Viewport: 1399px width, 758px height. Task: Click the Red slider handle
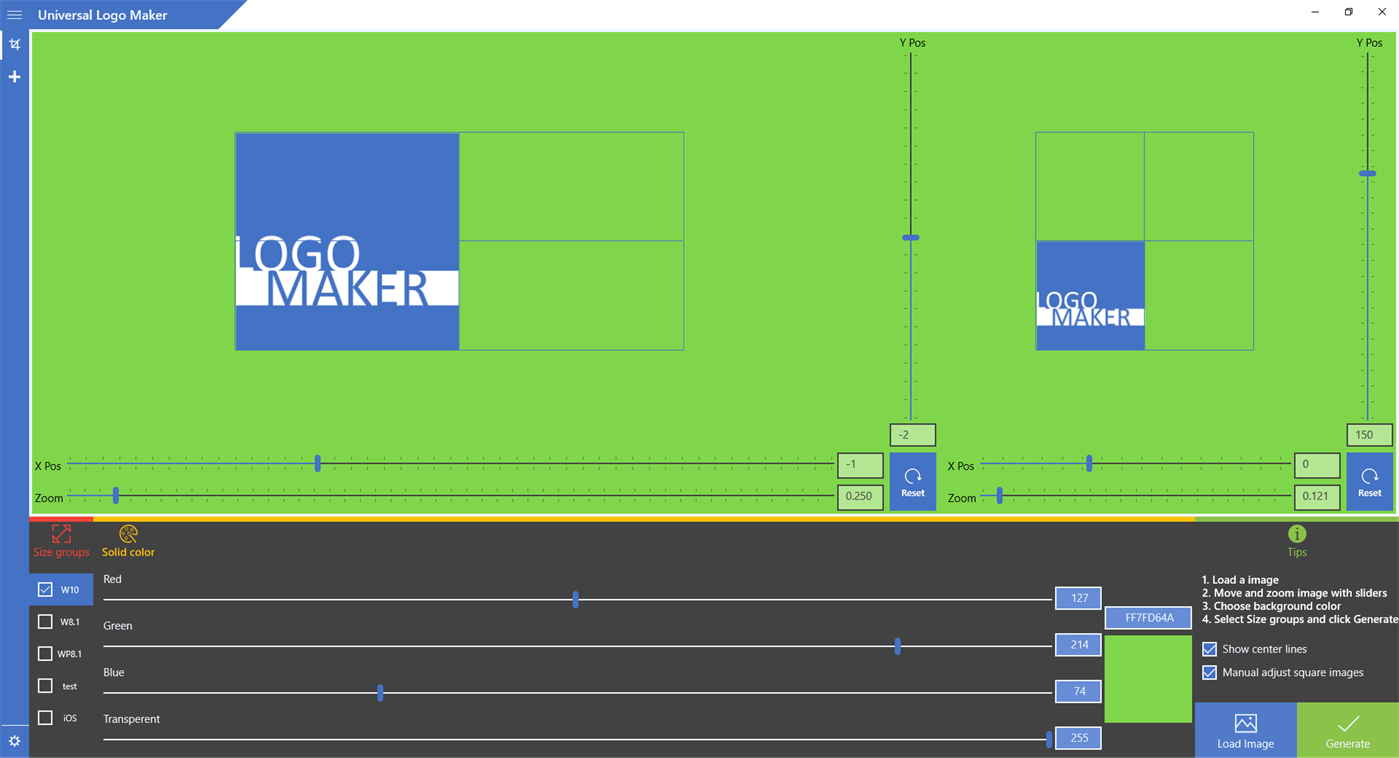575,599
